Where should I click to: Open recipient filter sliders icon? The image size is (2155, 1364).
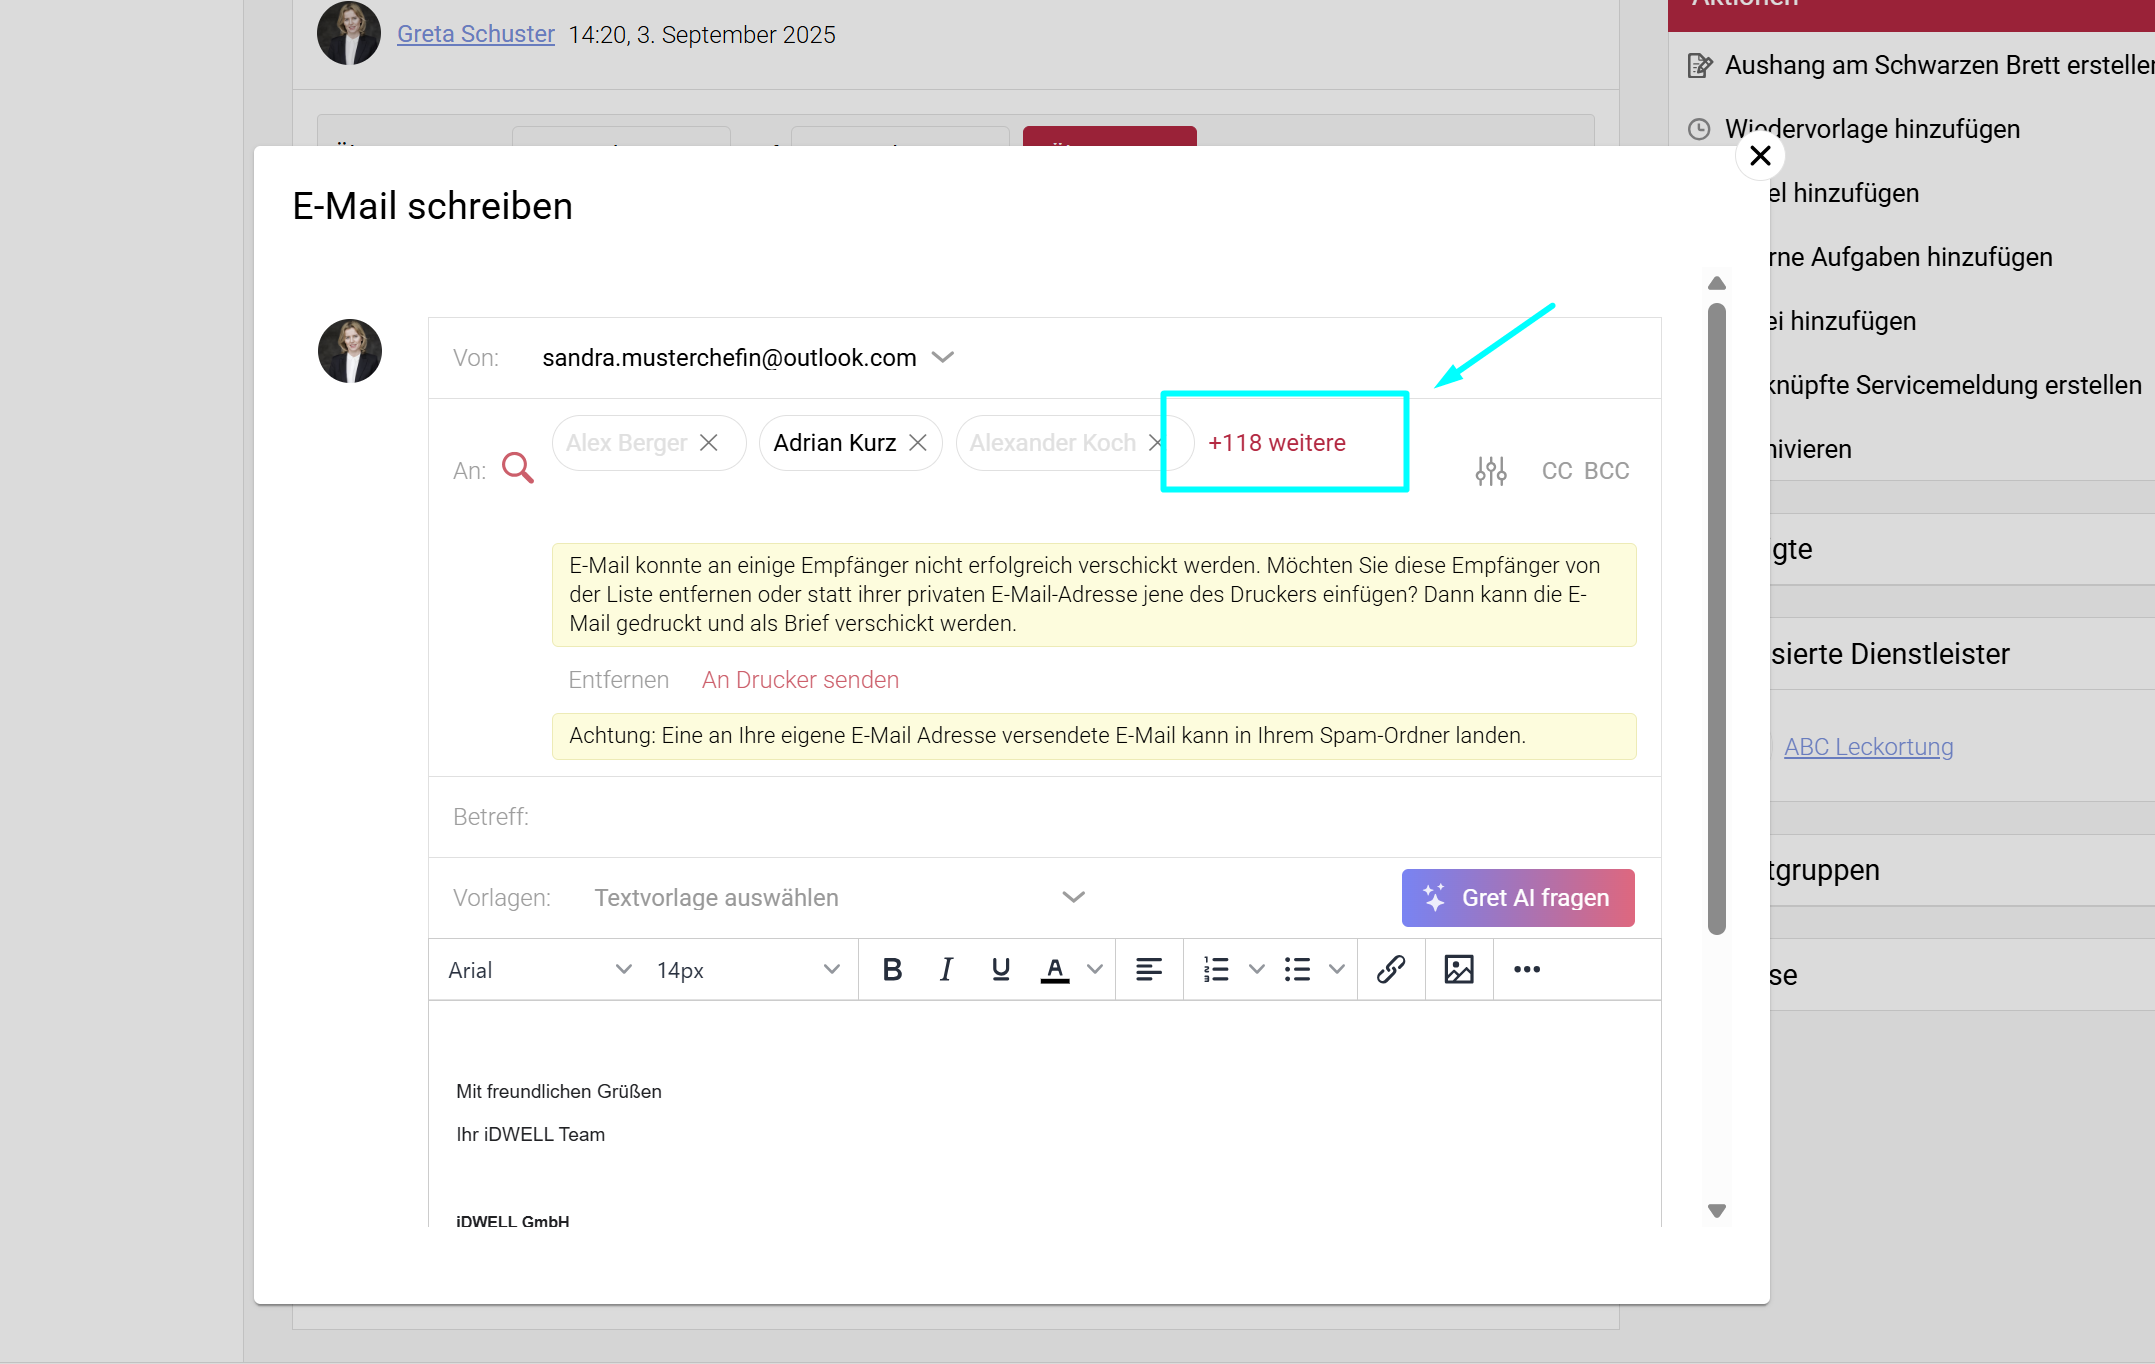pyautogui.click(x=1490, y=471)
